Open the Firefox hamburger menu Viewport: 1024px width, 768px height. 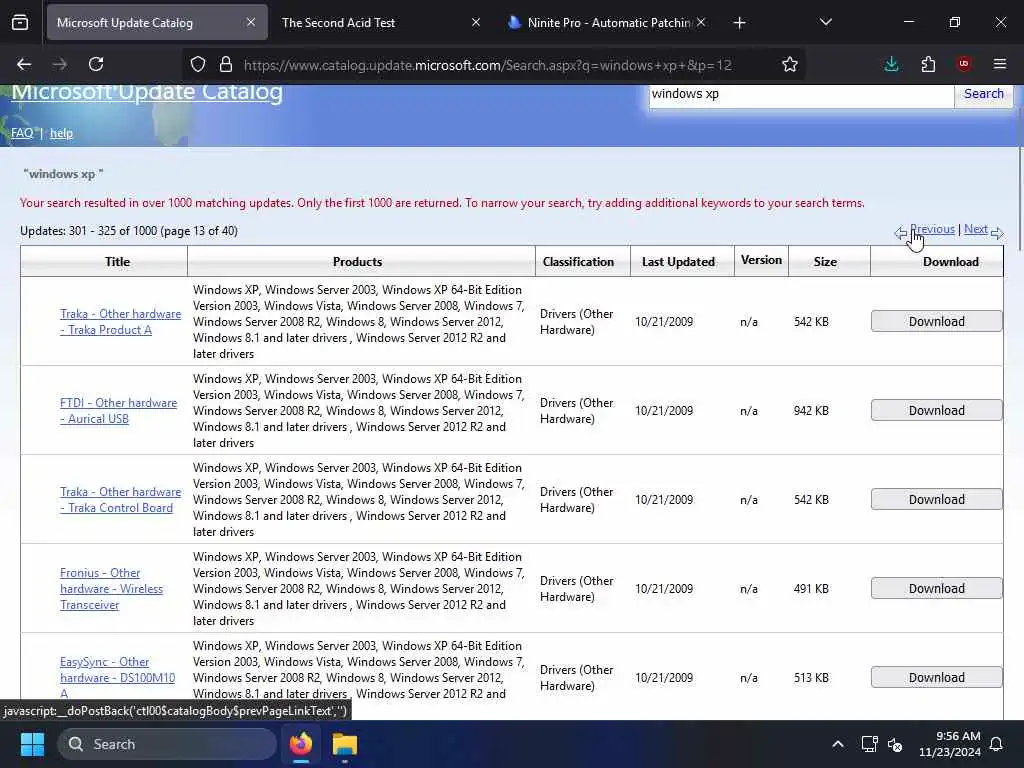(x=1000, y=64)
